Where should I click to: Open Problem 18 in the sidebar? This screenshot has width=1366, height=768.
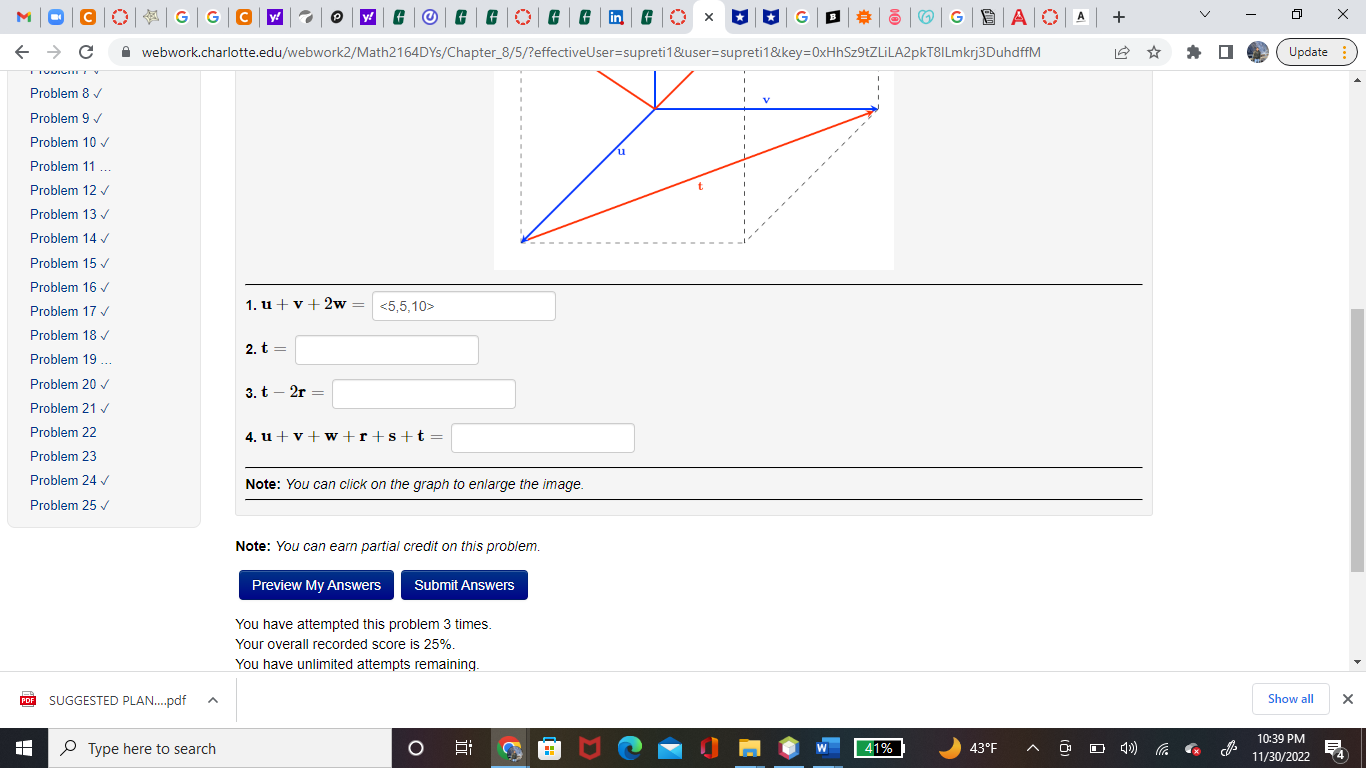coord(70,335)
